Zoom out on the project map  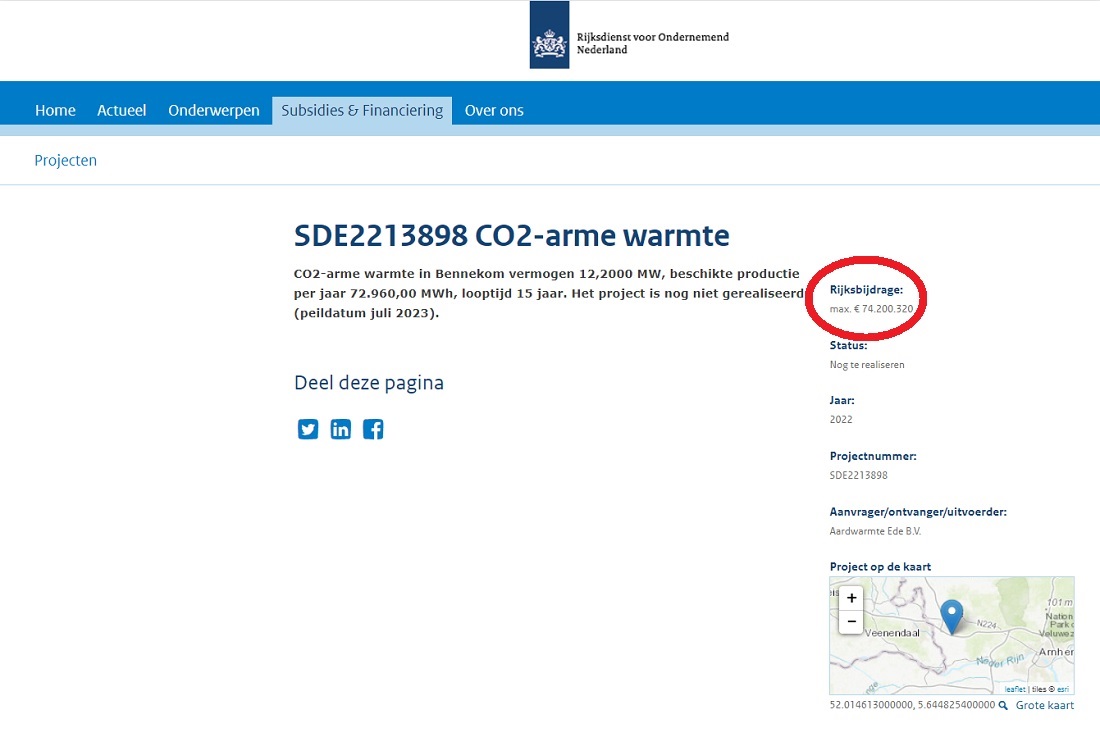(851, 621)
